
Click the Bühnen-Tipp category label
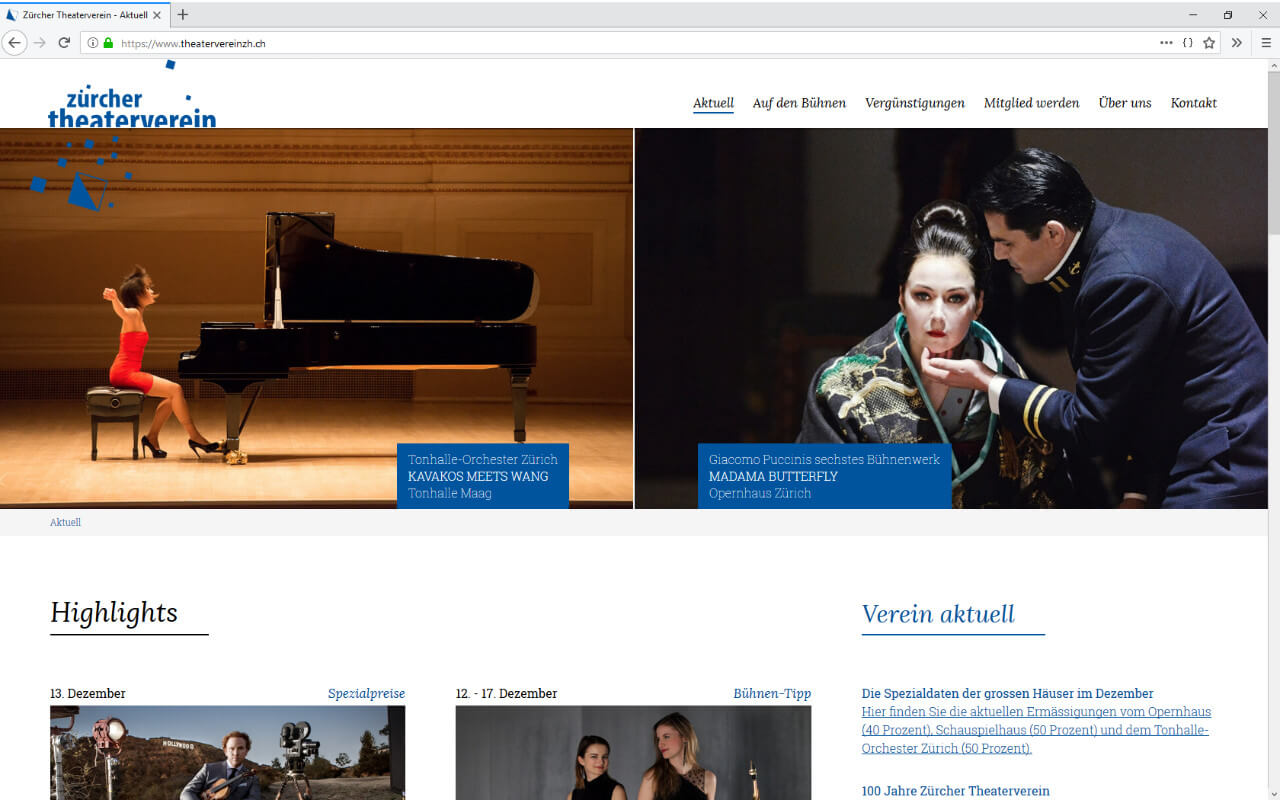pos(772,693)
